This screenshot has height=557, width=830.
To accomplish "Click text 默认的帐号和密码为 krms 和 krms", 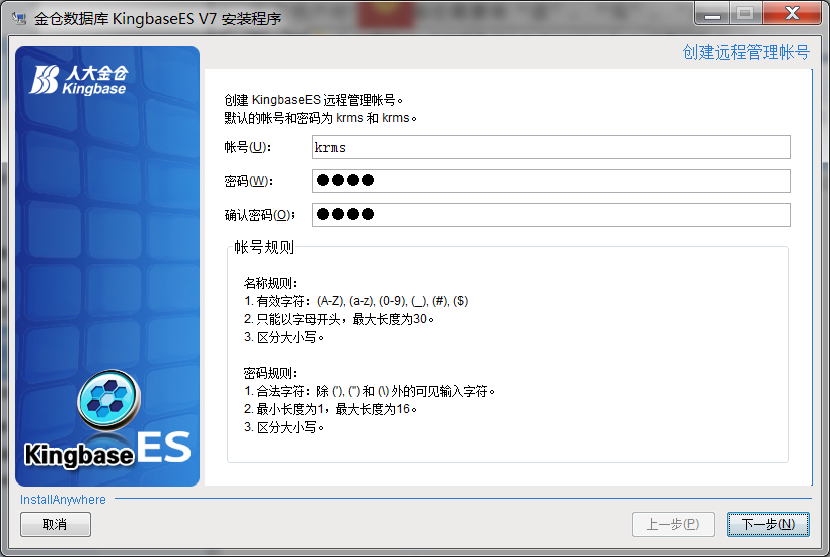I will [320, 118].
